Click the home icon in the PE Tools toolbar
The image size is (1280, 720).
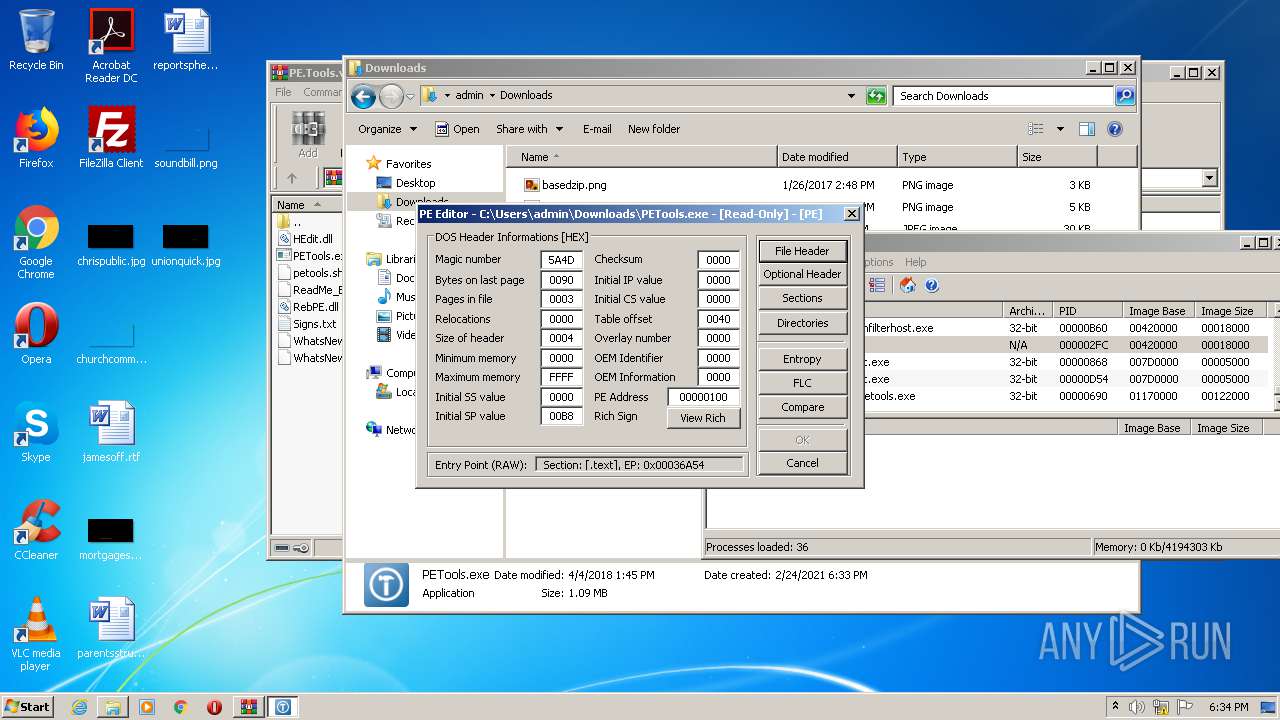tap(907, 286)
